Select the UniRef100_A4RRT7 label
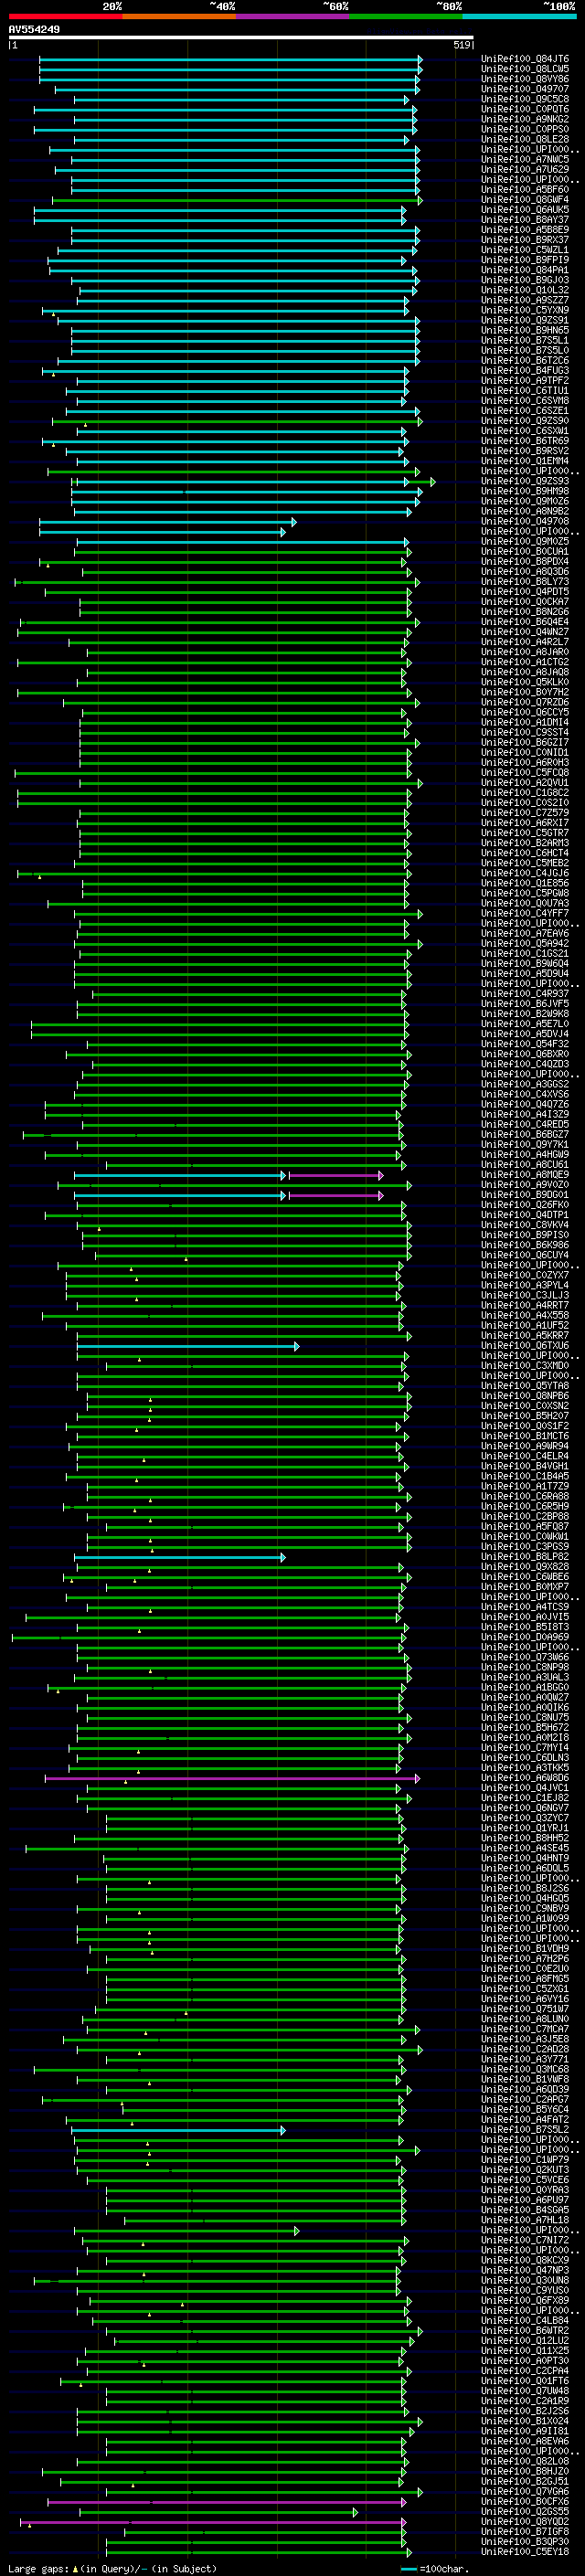Image resolution: width=585 pixels, height=2576 pixels. pyautogui.click(x=525, y=1305)
